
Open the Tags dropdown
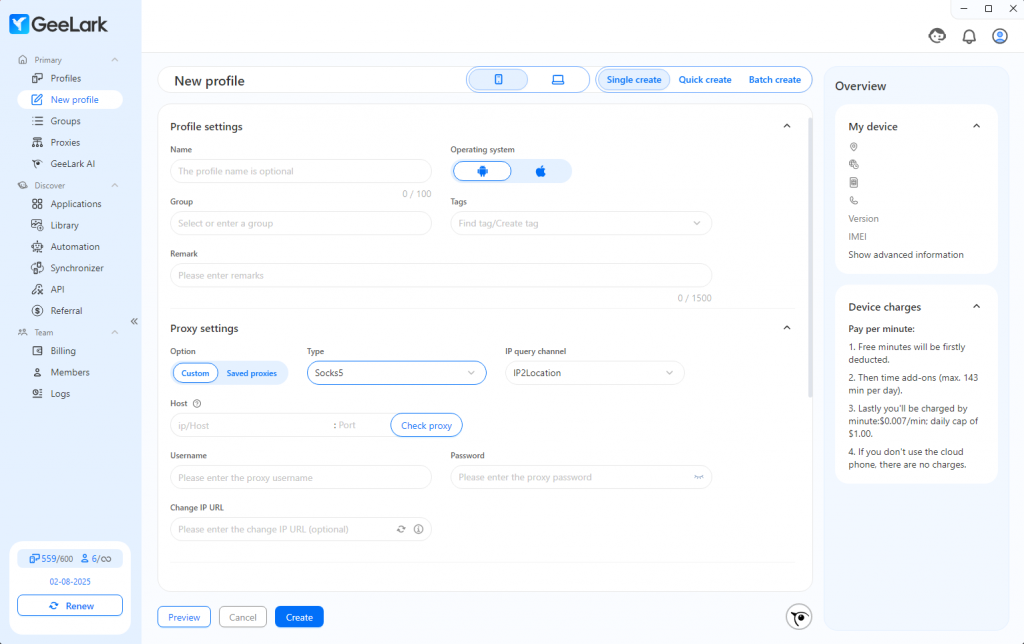point(581,223)
